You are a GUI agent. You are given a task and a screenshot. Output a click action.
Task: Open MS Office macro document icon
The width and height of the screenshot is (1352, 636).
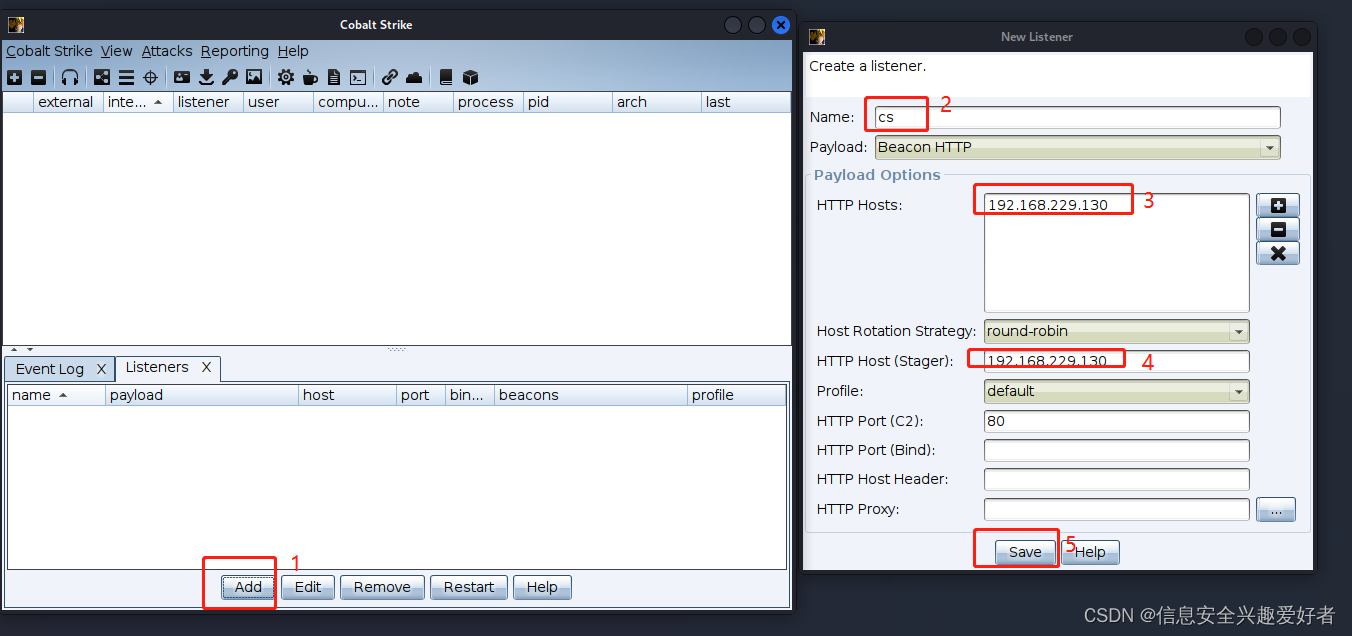coord(334,77)
